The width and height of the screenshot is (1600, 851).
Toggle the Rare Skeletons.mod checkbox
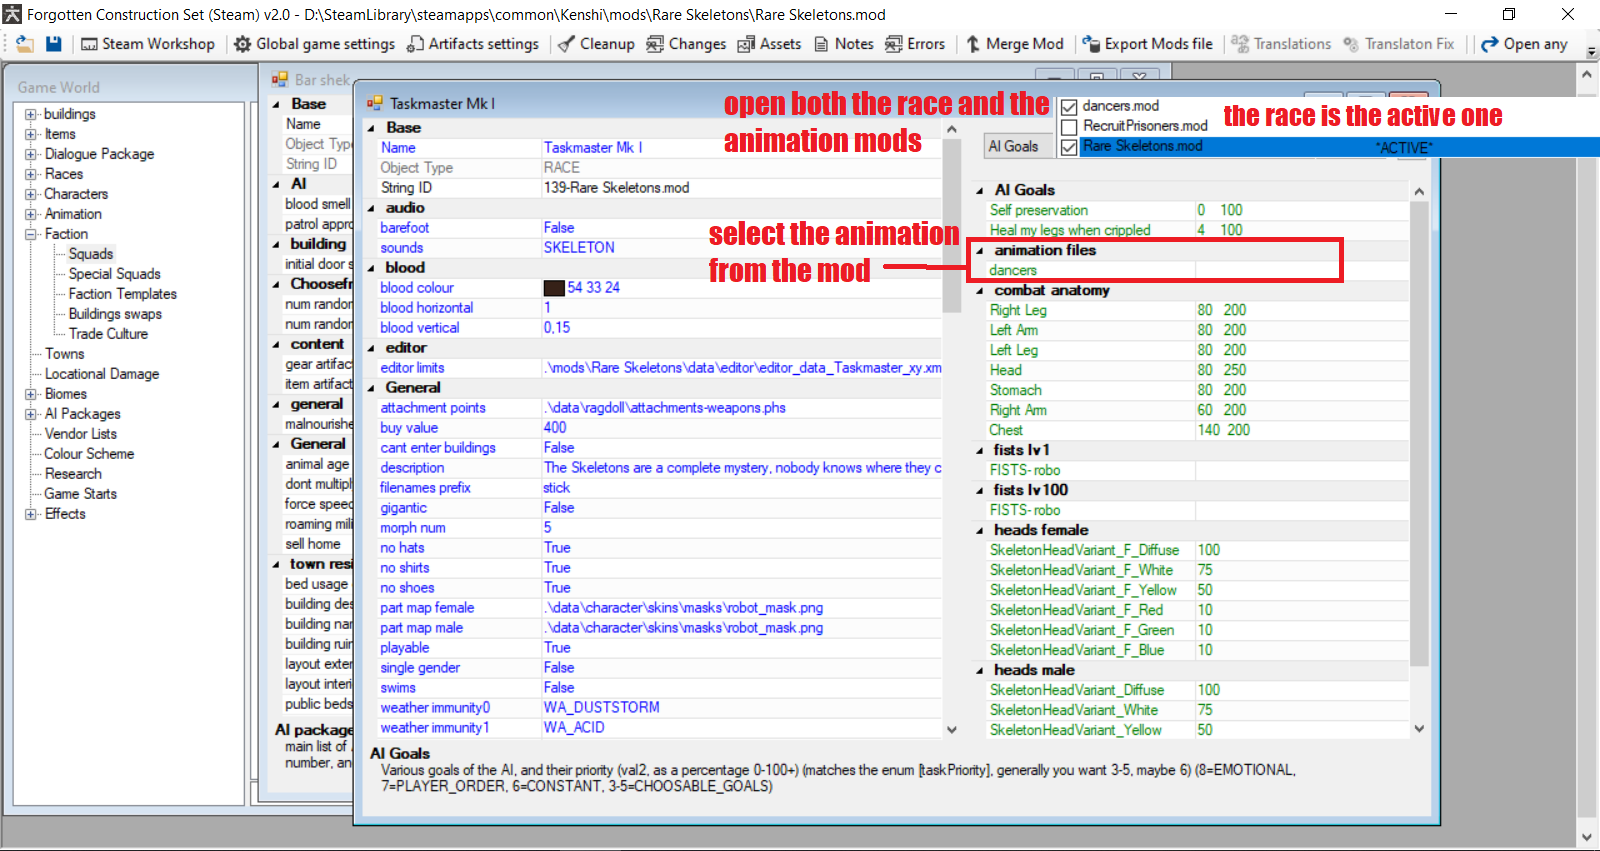point(1069,147)
